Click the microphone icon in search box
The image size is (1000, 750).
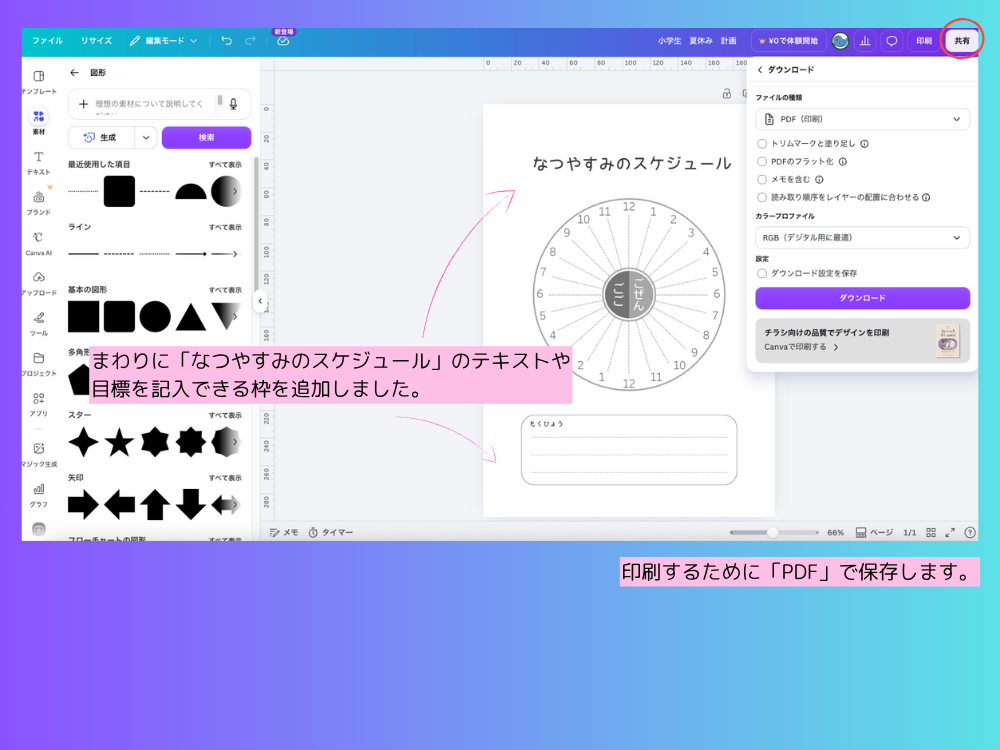pyautogui.click(x=233, y=103)
